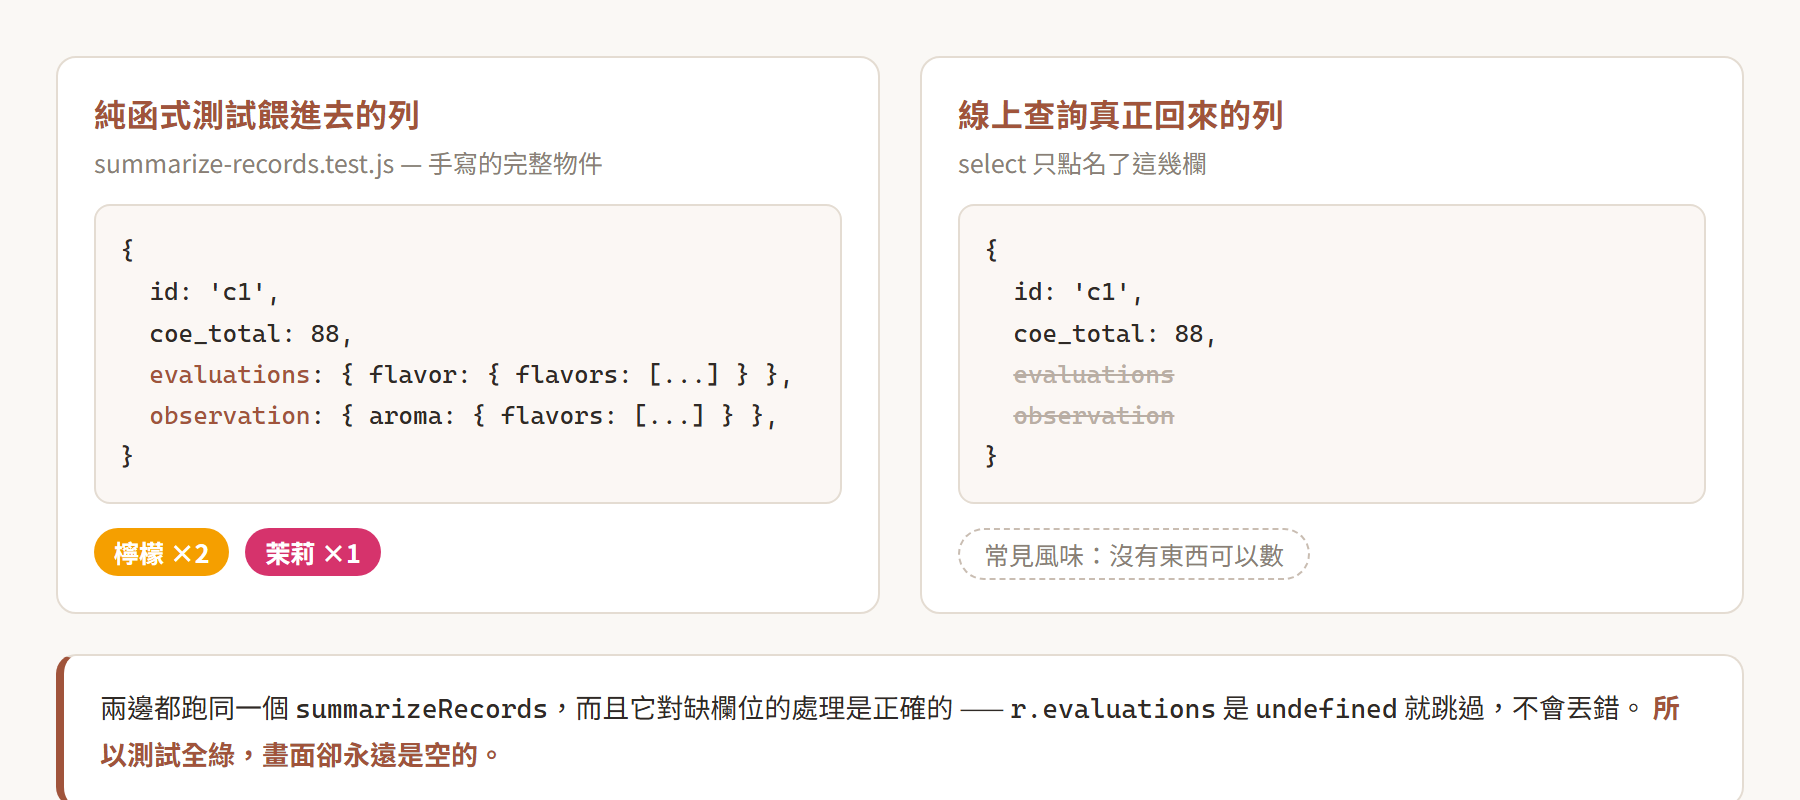Click coe_total: 88 in the left code block
Screen dimensions: 1800x800
pyautogui.click(x=250, y=333)
